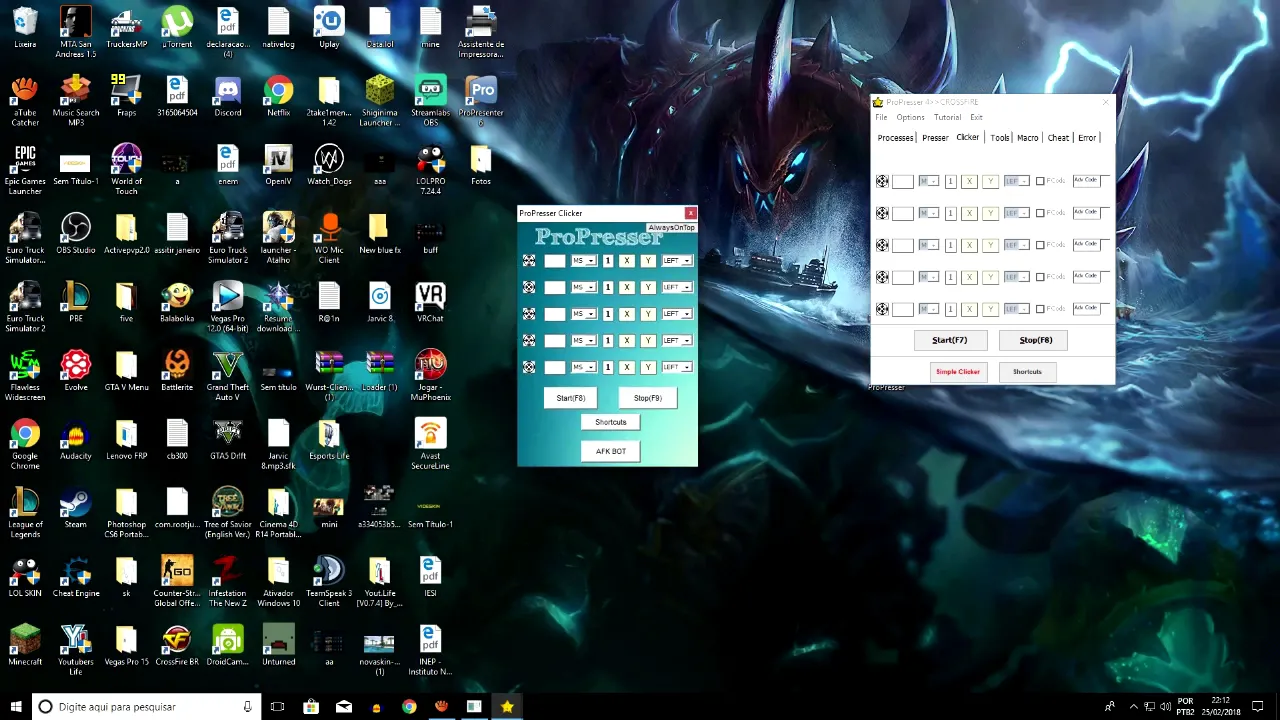
Task: Switch to the Presser tab
Action: (935, 138)
